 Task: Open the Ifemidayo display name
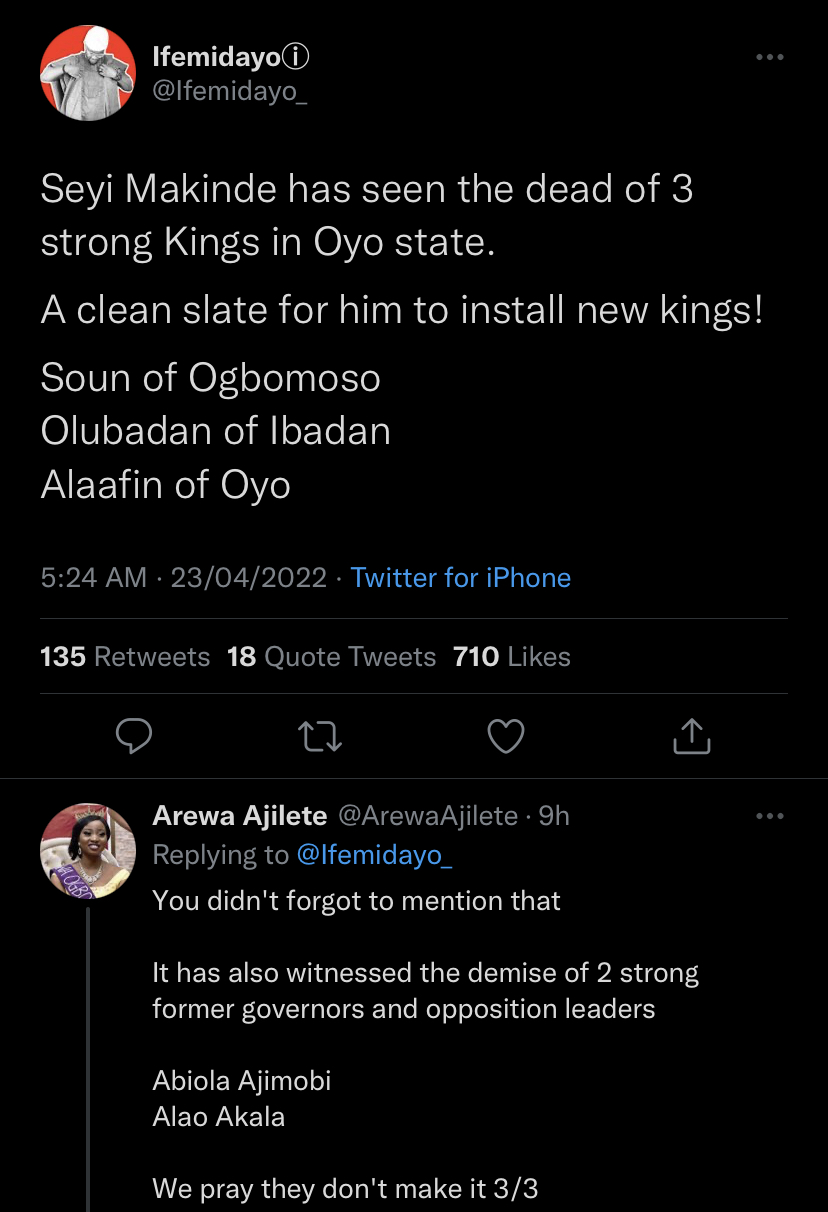[x=216, y=58]
